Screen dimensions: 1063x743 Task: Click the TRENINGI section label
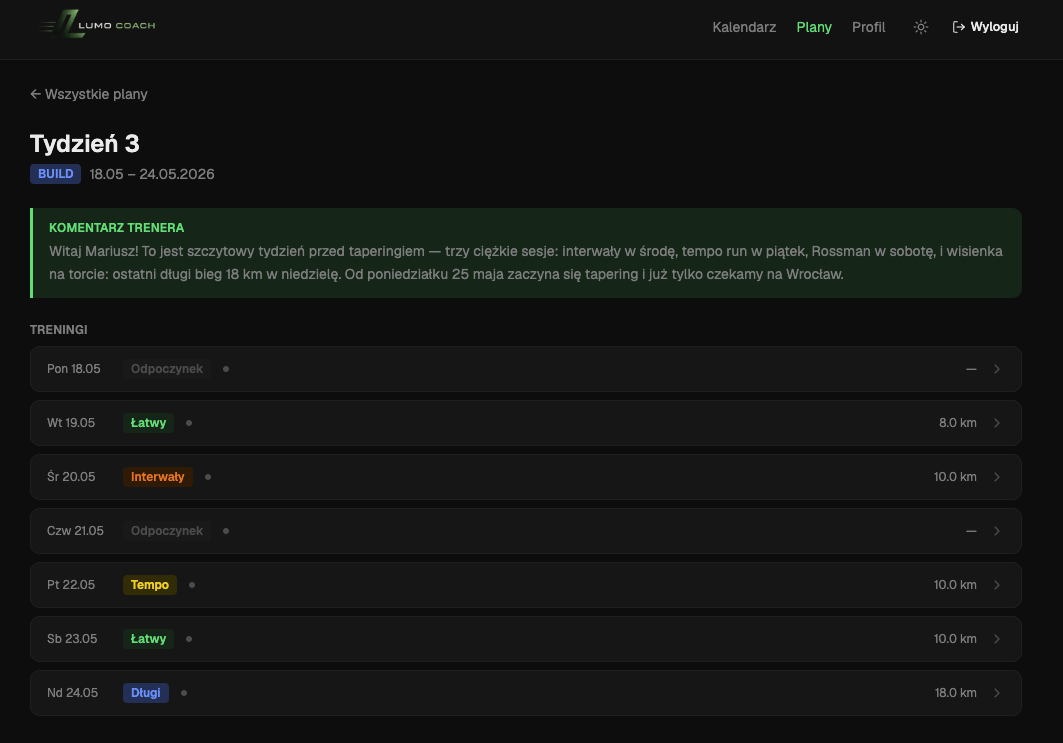58,329
